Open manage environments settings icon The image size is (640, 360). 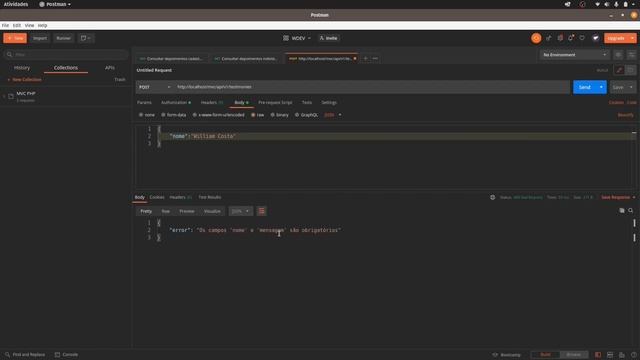pyautogui.click(x=631, y=55)
